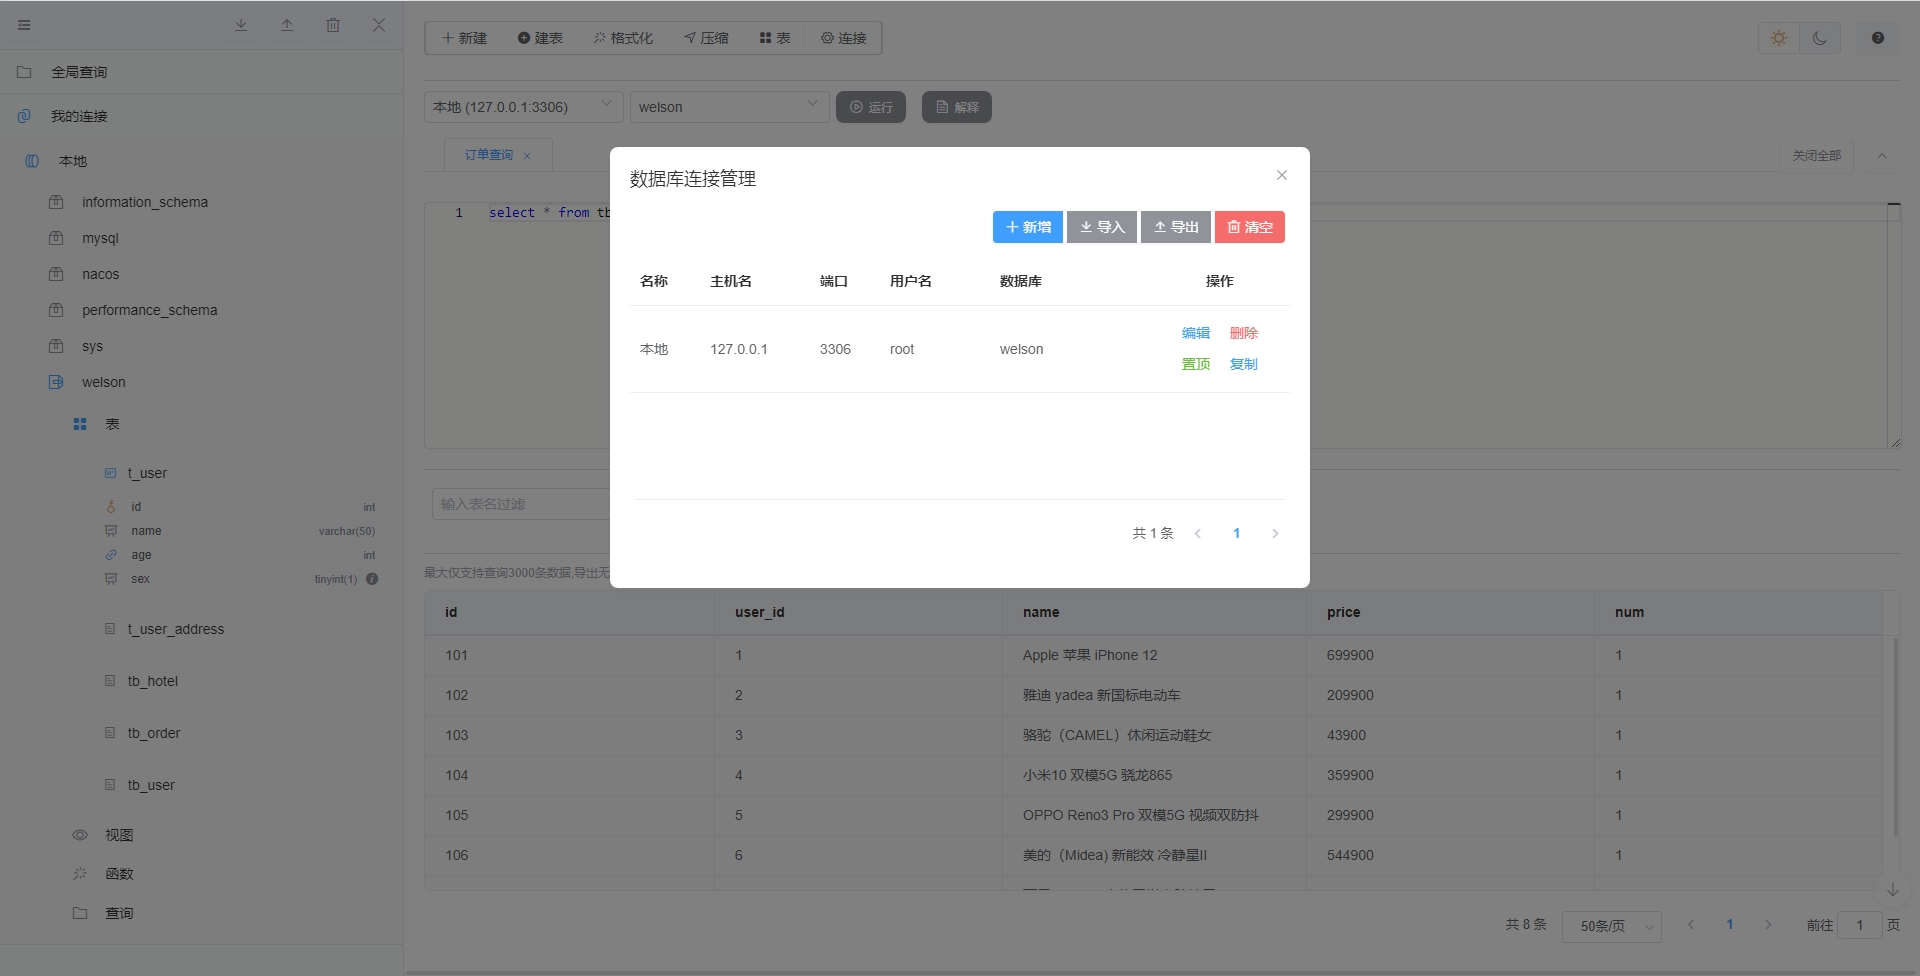Expand the tb_user table
Image resolution: width=1920 pixels, height=976 pixels.
pyautogui.click(x=150, y=785)
